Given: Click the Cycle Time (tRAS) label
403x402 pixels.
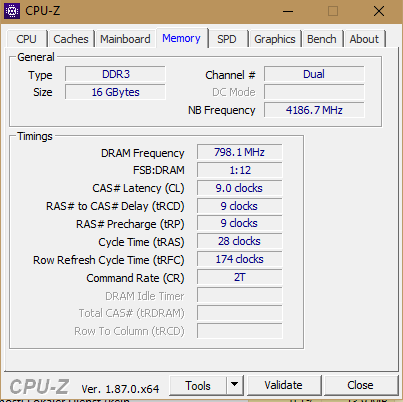Looking at the screenshot, I should [141, 242].
